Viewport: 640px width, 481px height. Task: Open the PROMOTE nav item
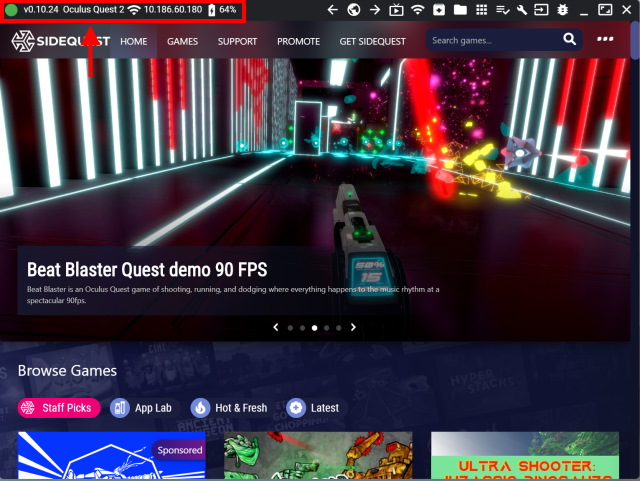point(298,41)
